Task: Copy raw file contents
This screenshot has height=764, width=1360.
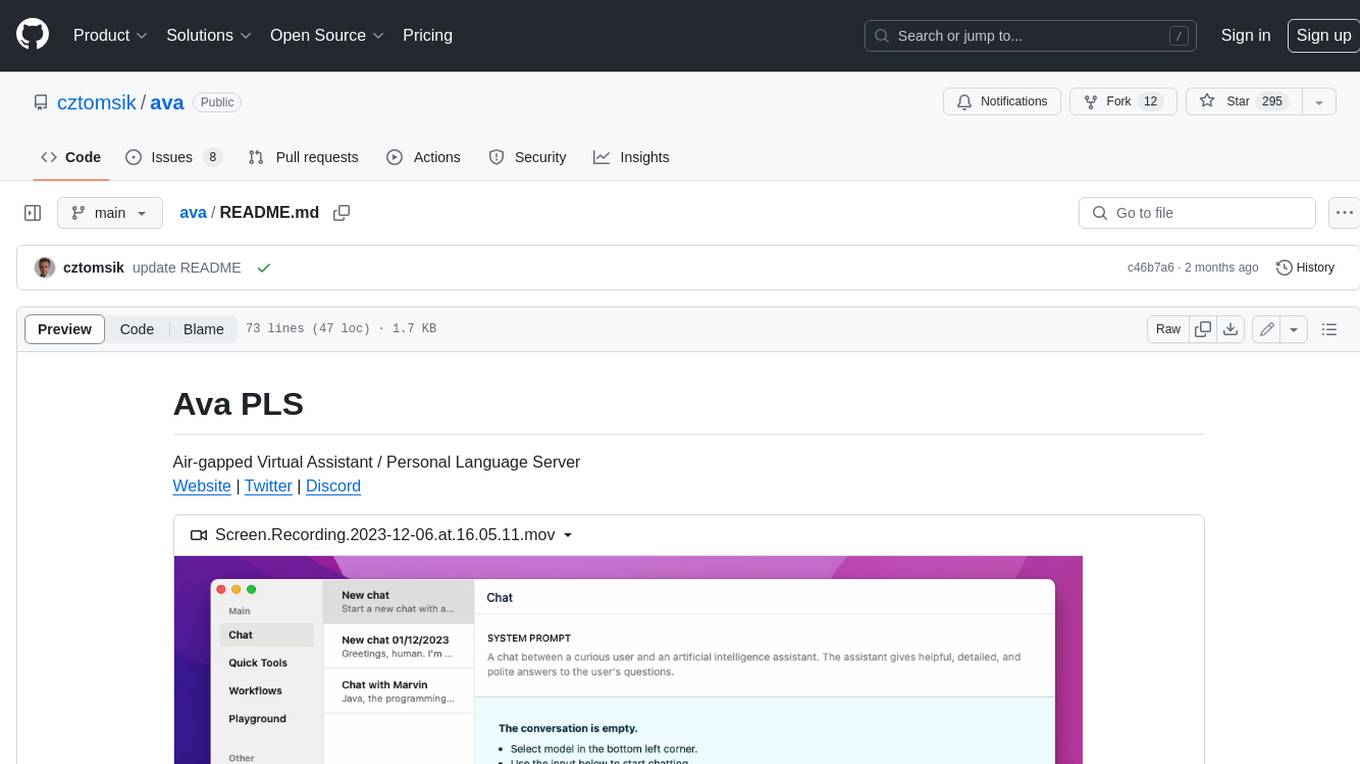Action: coord(1203,329)
